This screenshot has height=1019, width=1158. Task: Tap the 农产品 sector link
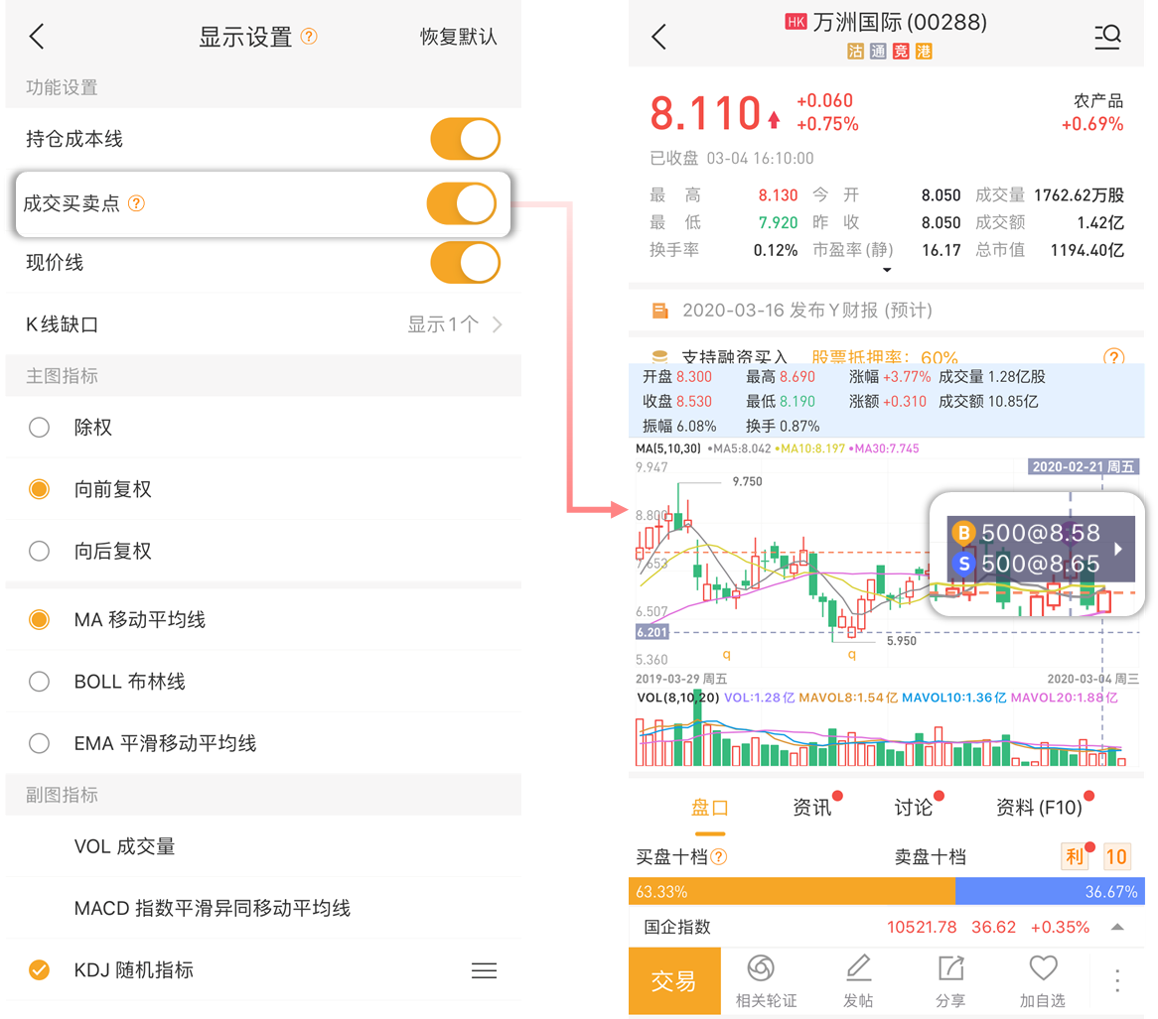[1098, 100]
